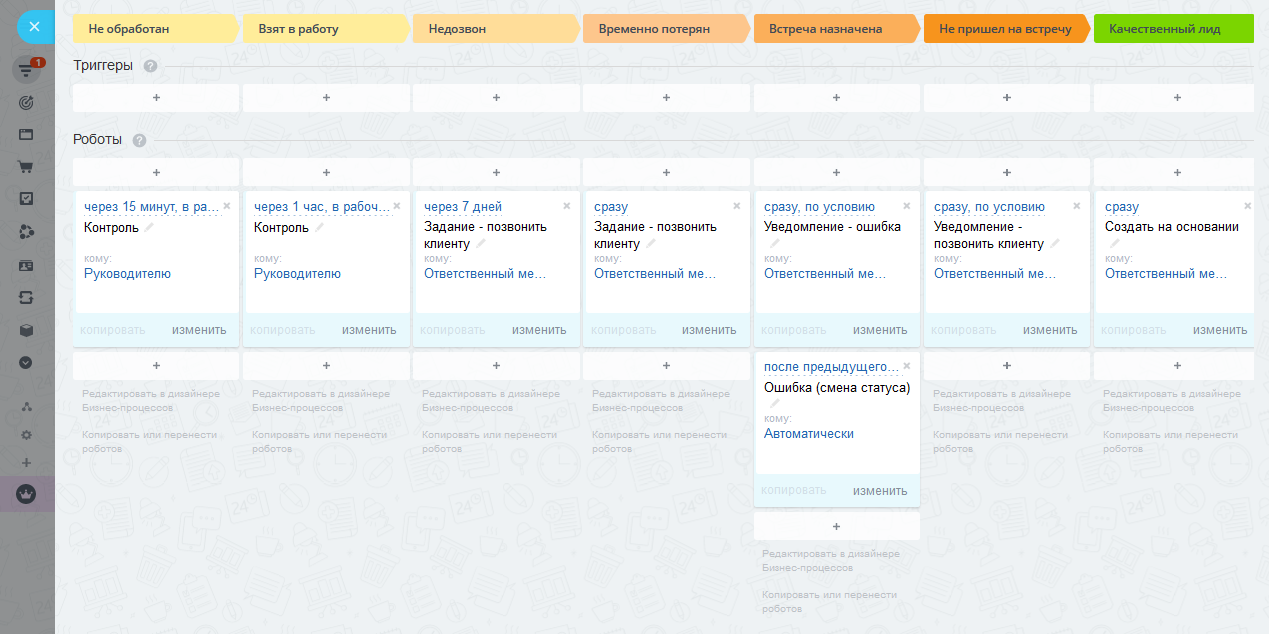Open the shopping cart icon in the sidebar
Viewport: 1269px width, 634px height.
coord(27,168)
